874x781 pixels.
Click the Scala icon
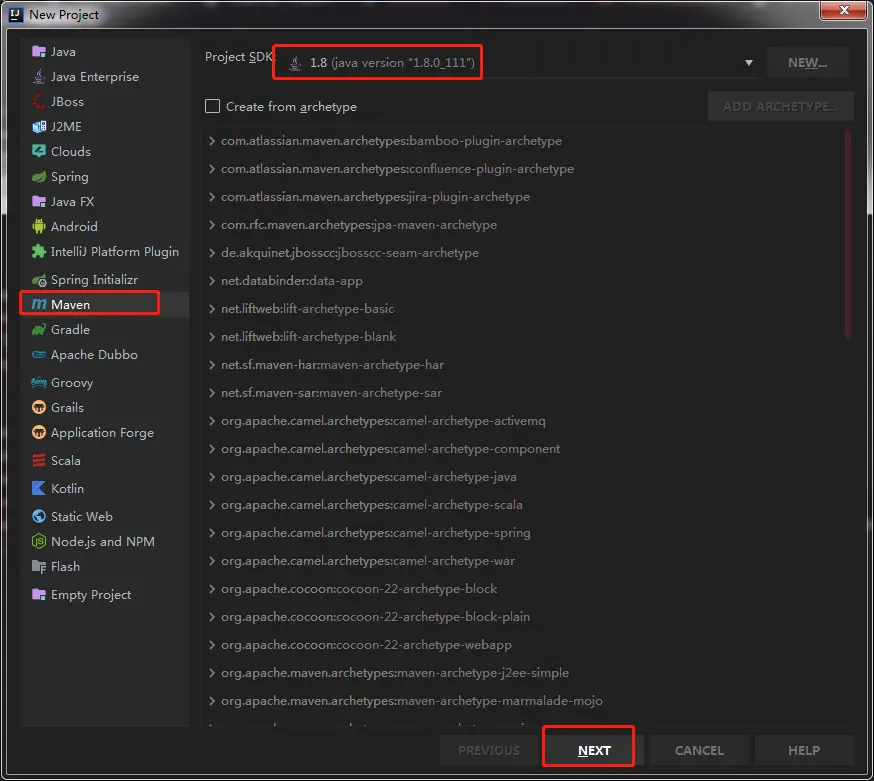(x=38, y=460)
